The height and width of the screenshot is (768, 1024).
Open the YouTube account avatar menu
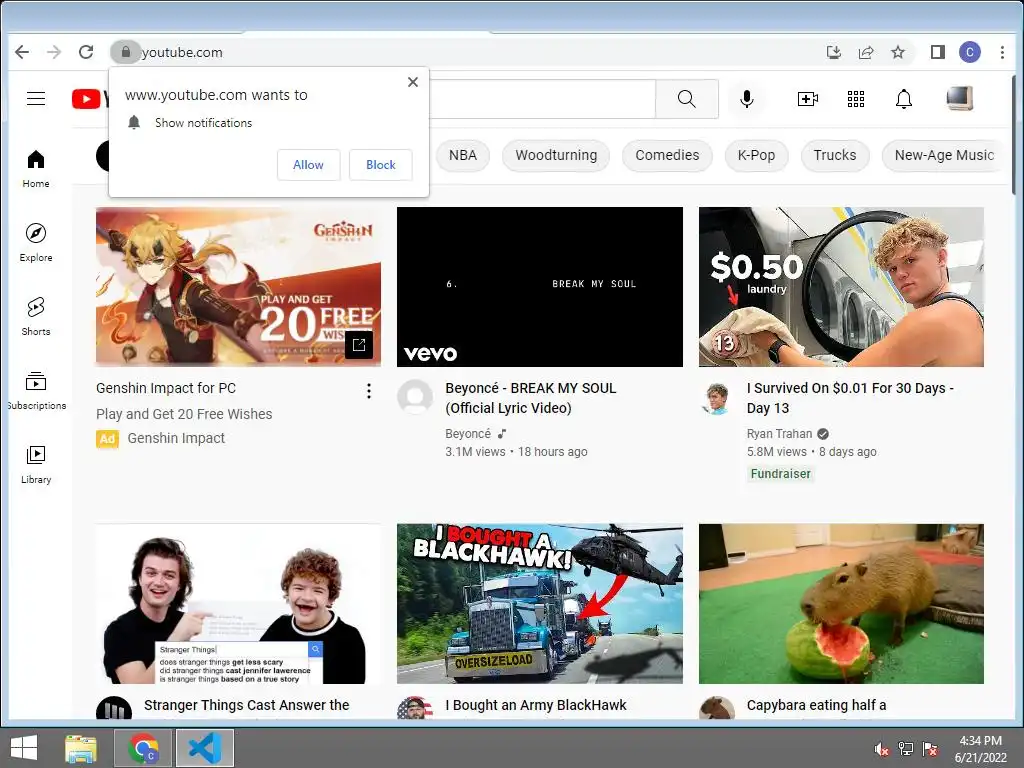click(959, 99)
